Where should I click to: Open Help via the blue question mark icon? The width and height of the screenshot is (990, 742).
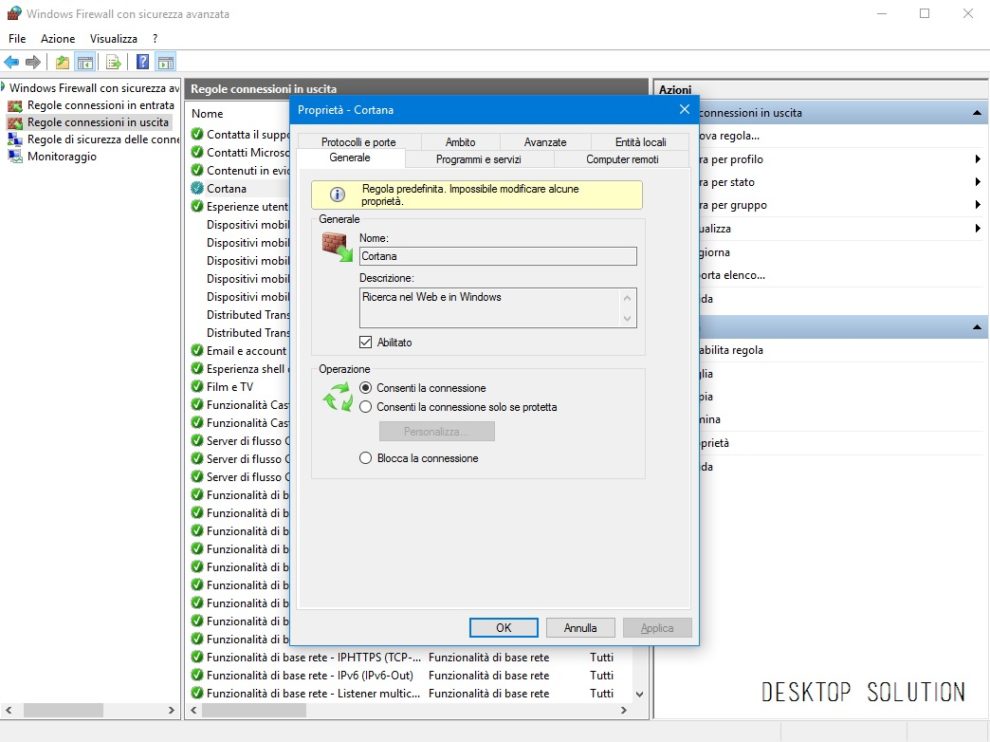143,62
